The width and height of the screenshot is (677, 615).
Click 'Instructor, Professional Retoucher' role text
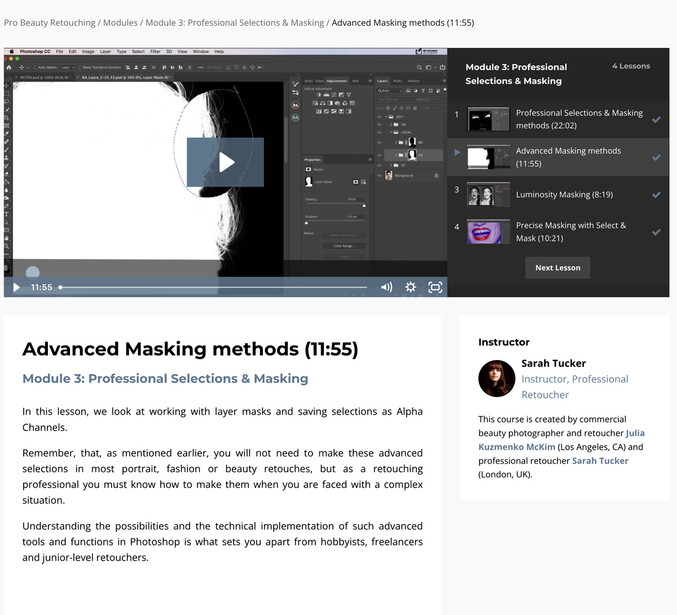(x=575, y=387)
